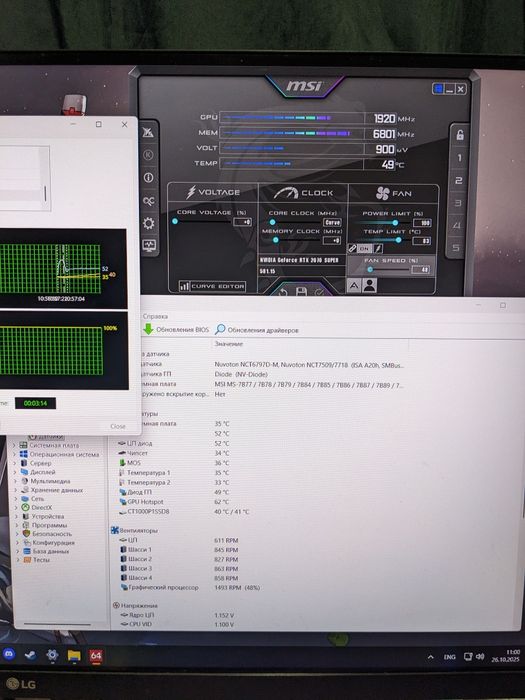525x700 pixels.
Task: Expand the DirectX tree node
Action: pos(15,508)
